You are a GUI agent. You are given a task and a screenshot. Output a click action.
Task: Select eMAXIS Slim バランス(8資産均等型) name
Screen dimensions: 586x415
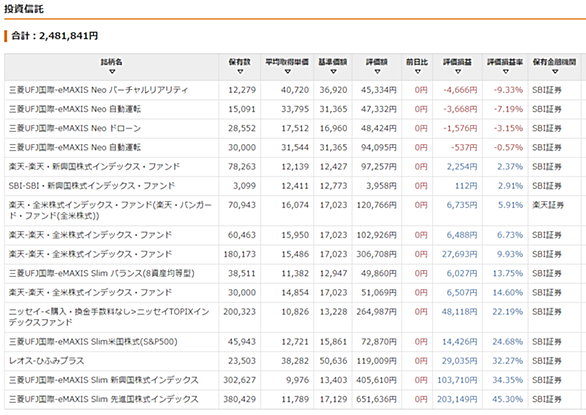(x=102, y=273)
